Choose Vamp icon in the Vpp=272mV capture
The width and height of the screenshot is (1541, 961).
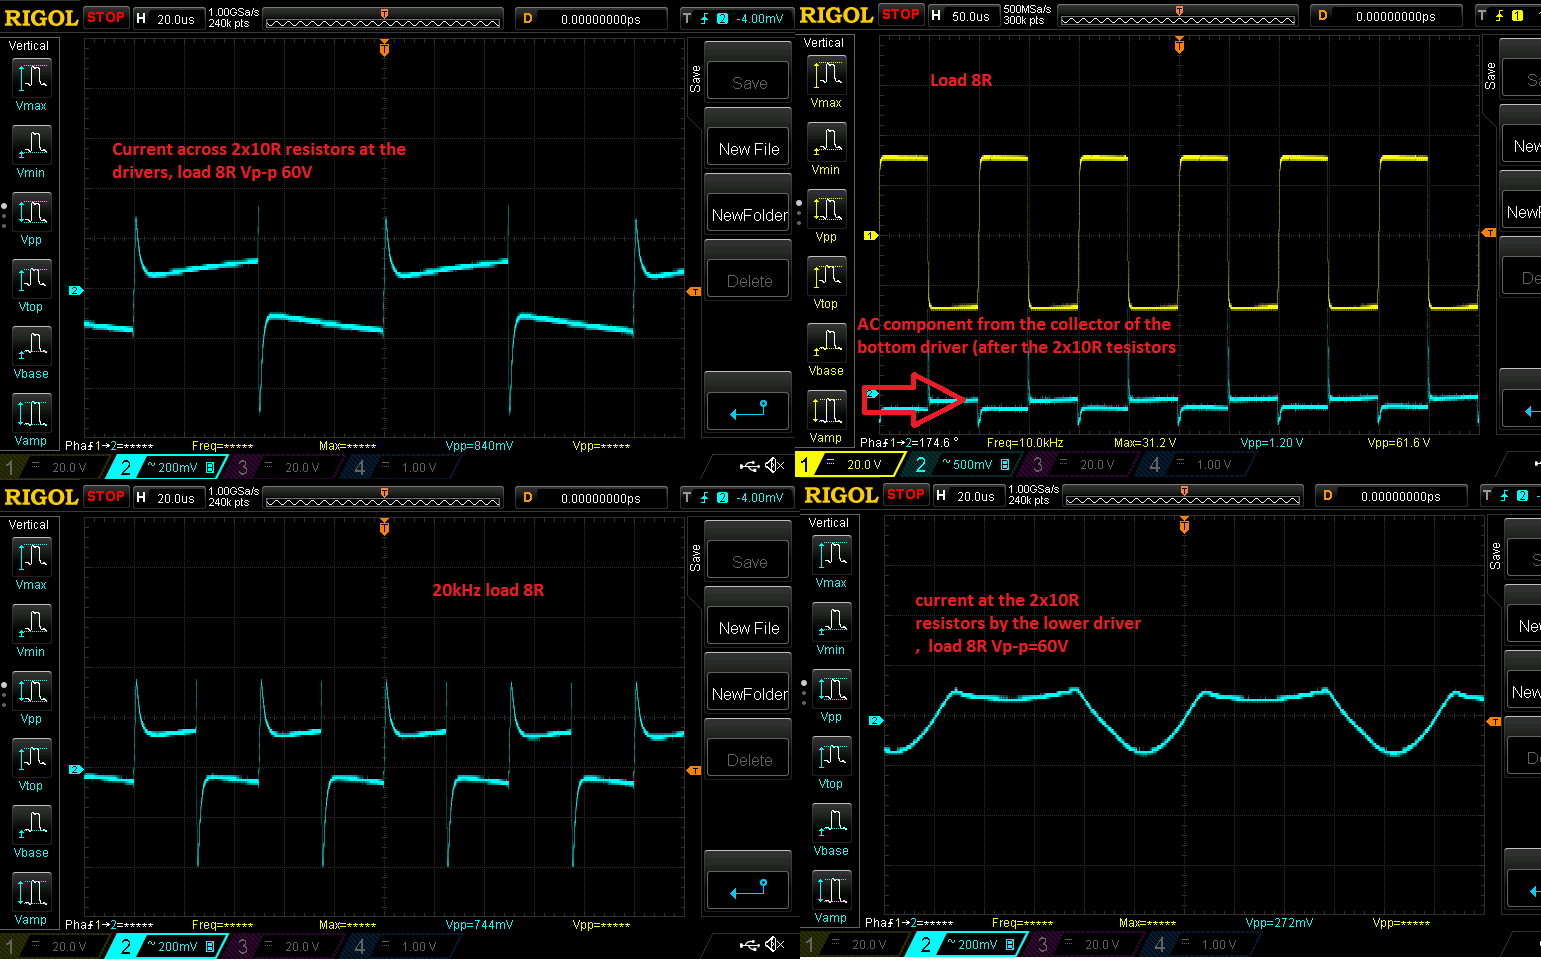coord(832,889)
